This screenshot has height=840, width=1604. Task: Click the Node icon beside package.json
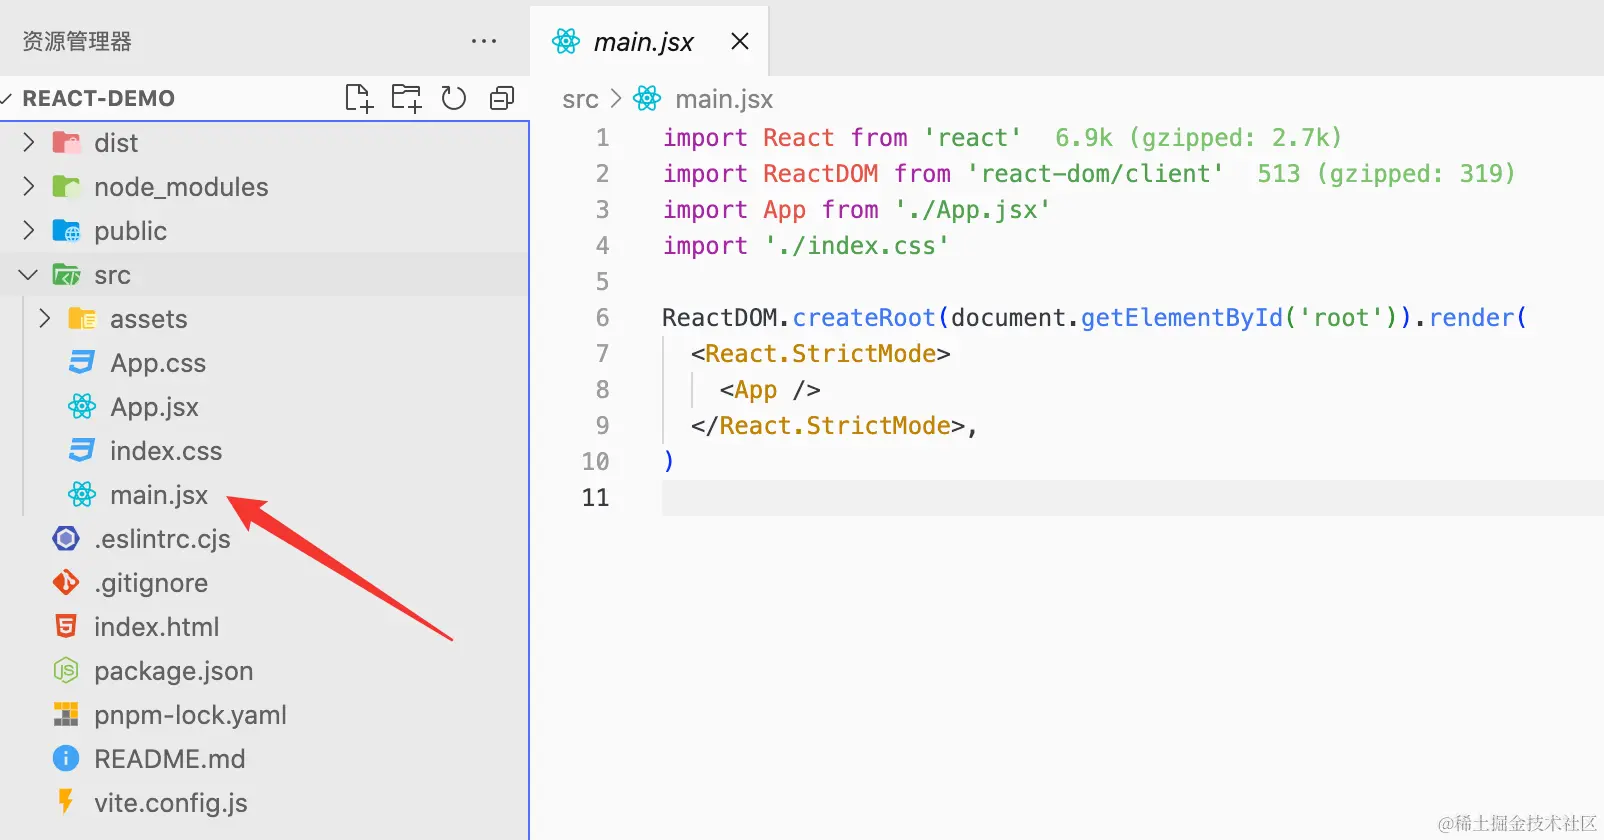66,671
